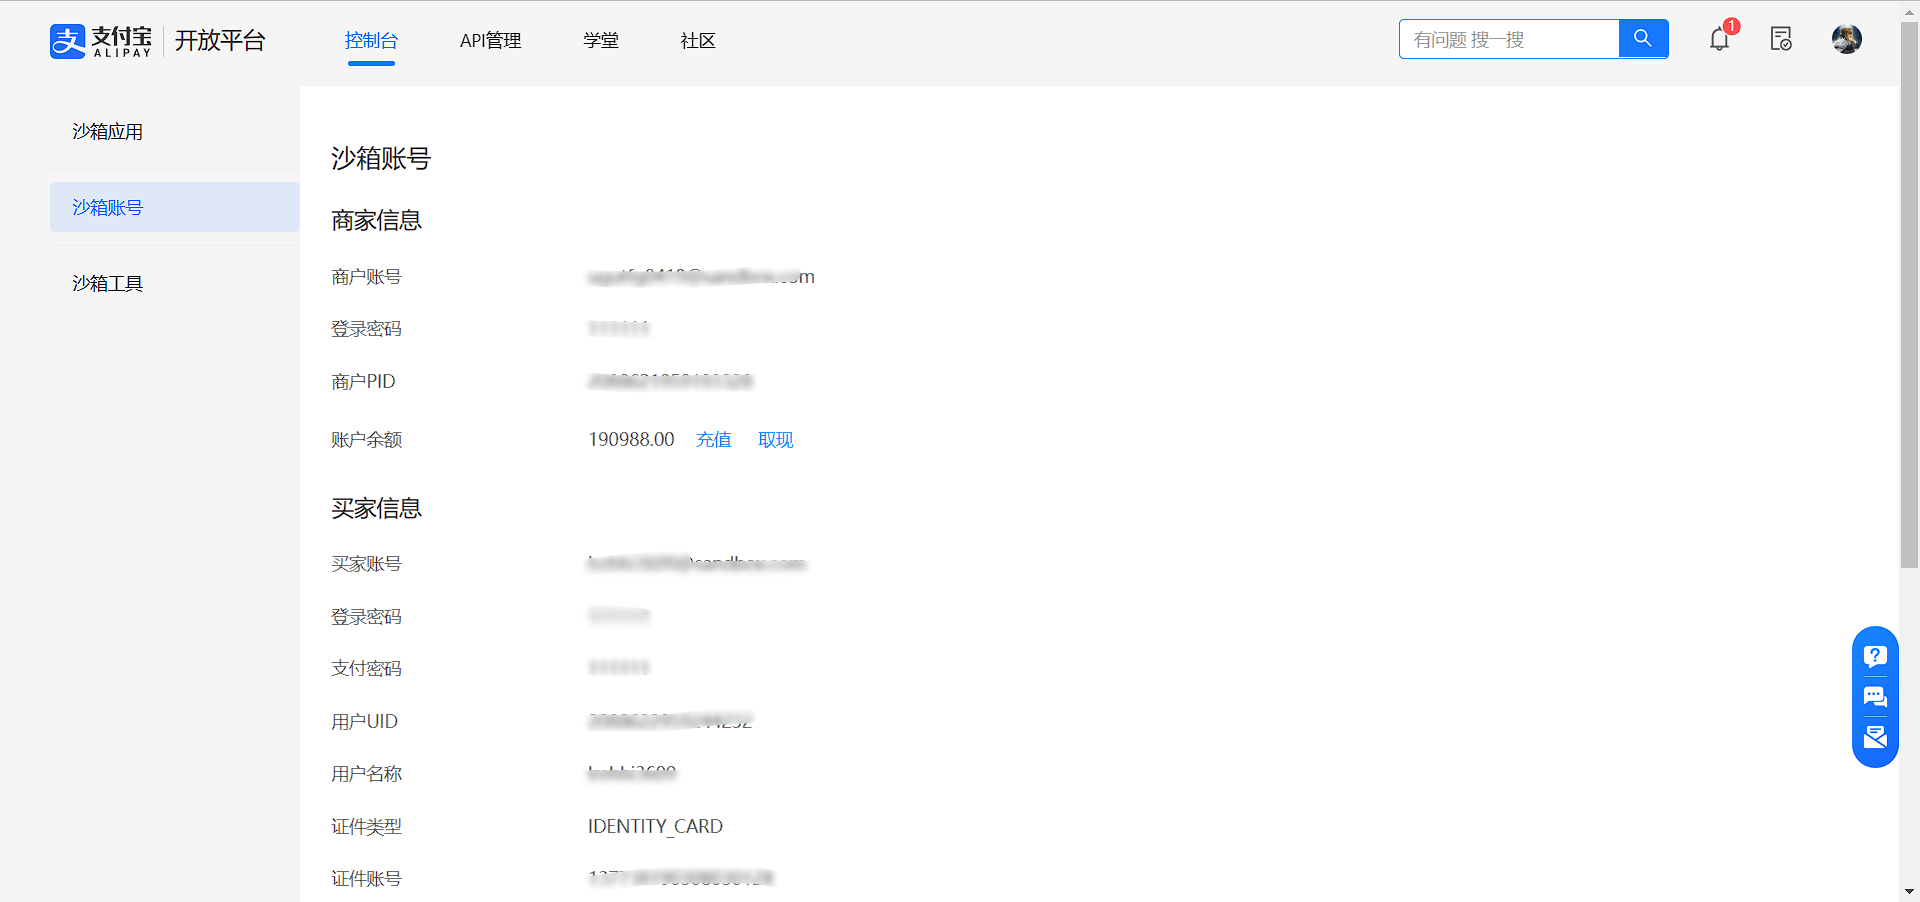Click the 取现 link next to balance
The image size is (1920, 902).
tap(775, 440)
